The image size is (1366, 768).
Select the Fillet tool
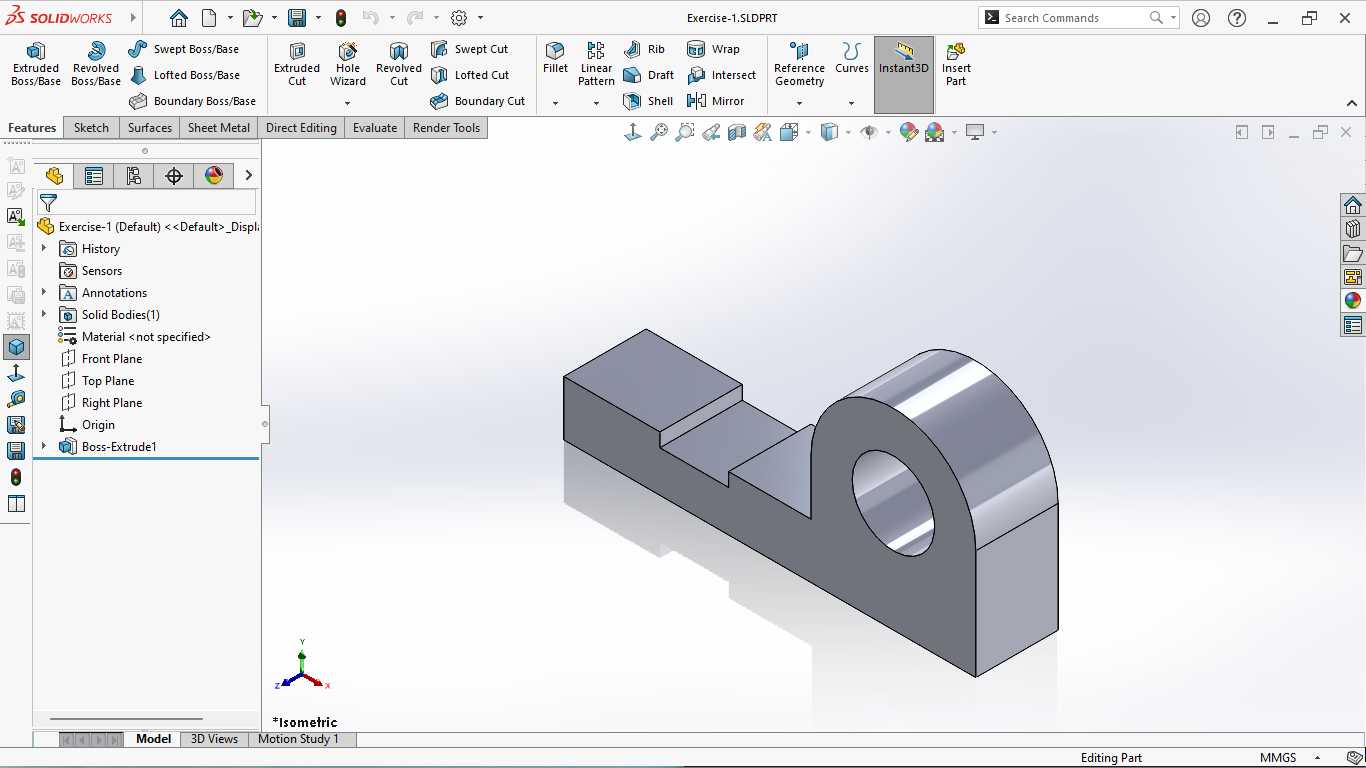point(555,58)
